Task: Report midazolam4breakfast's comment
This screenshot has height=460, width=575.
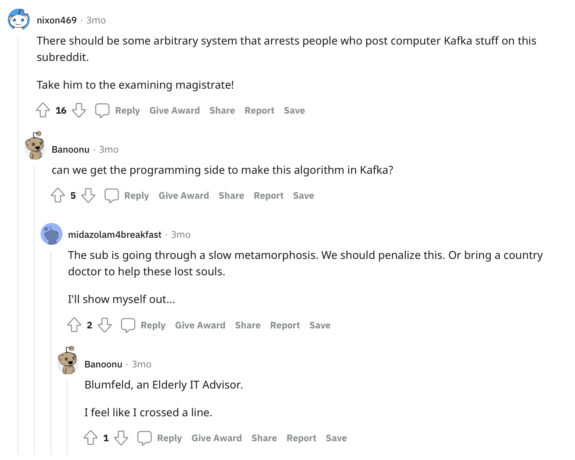Action: tap(285, 325)
